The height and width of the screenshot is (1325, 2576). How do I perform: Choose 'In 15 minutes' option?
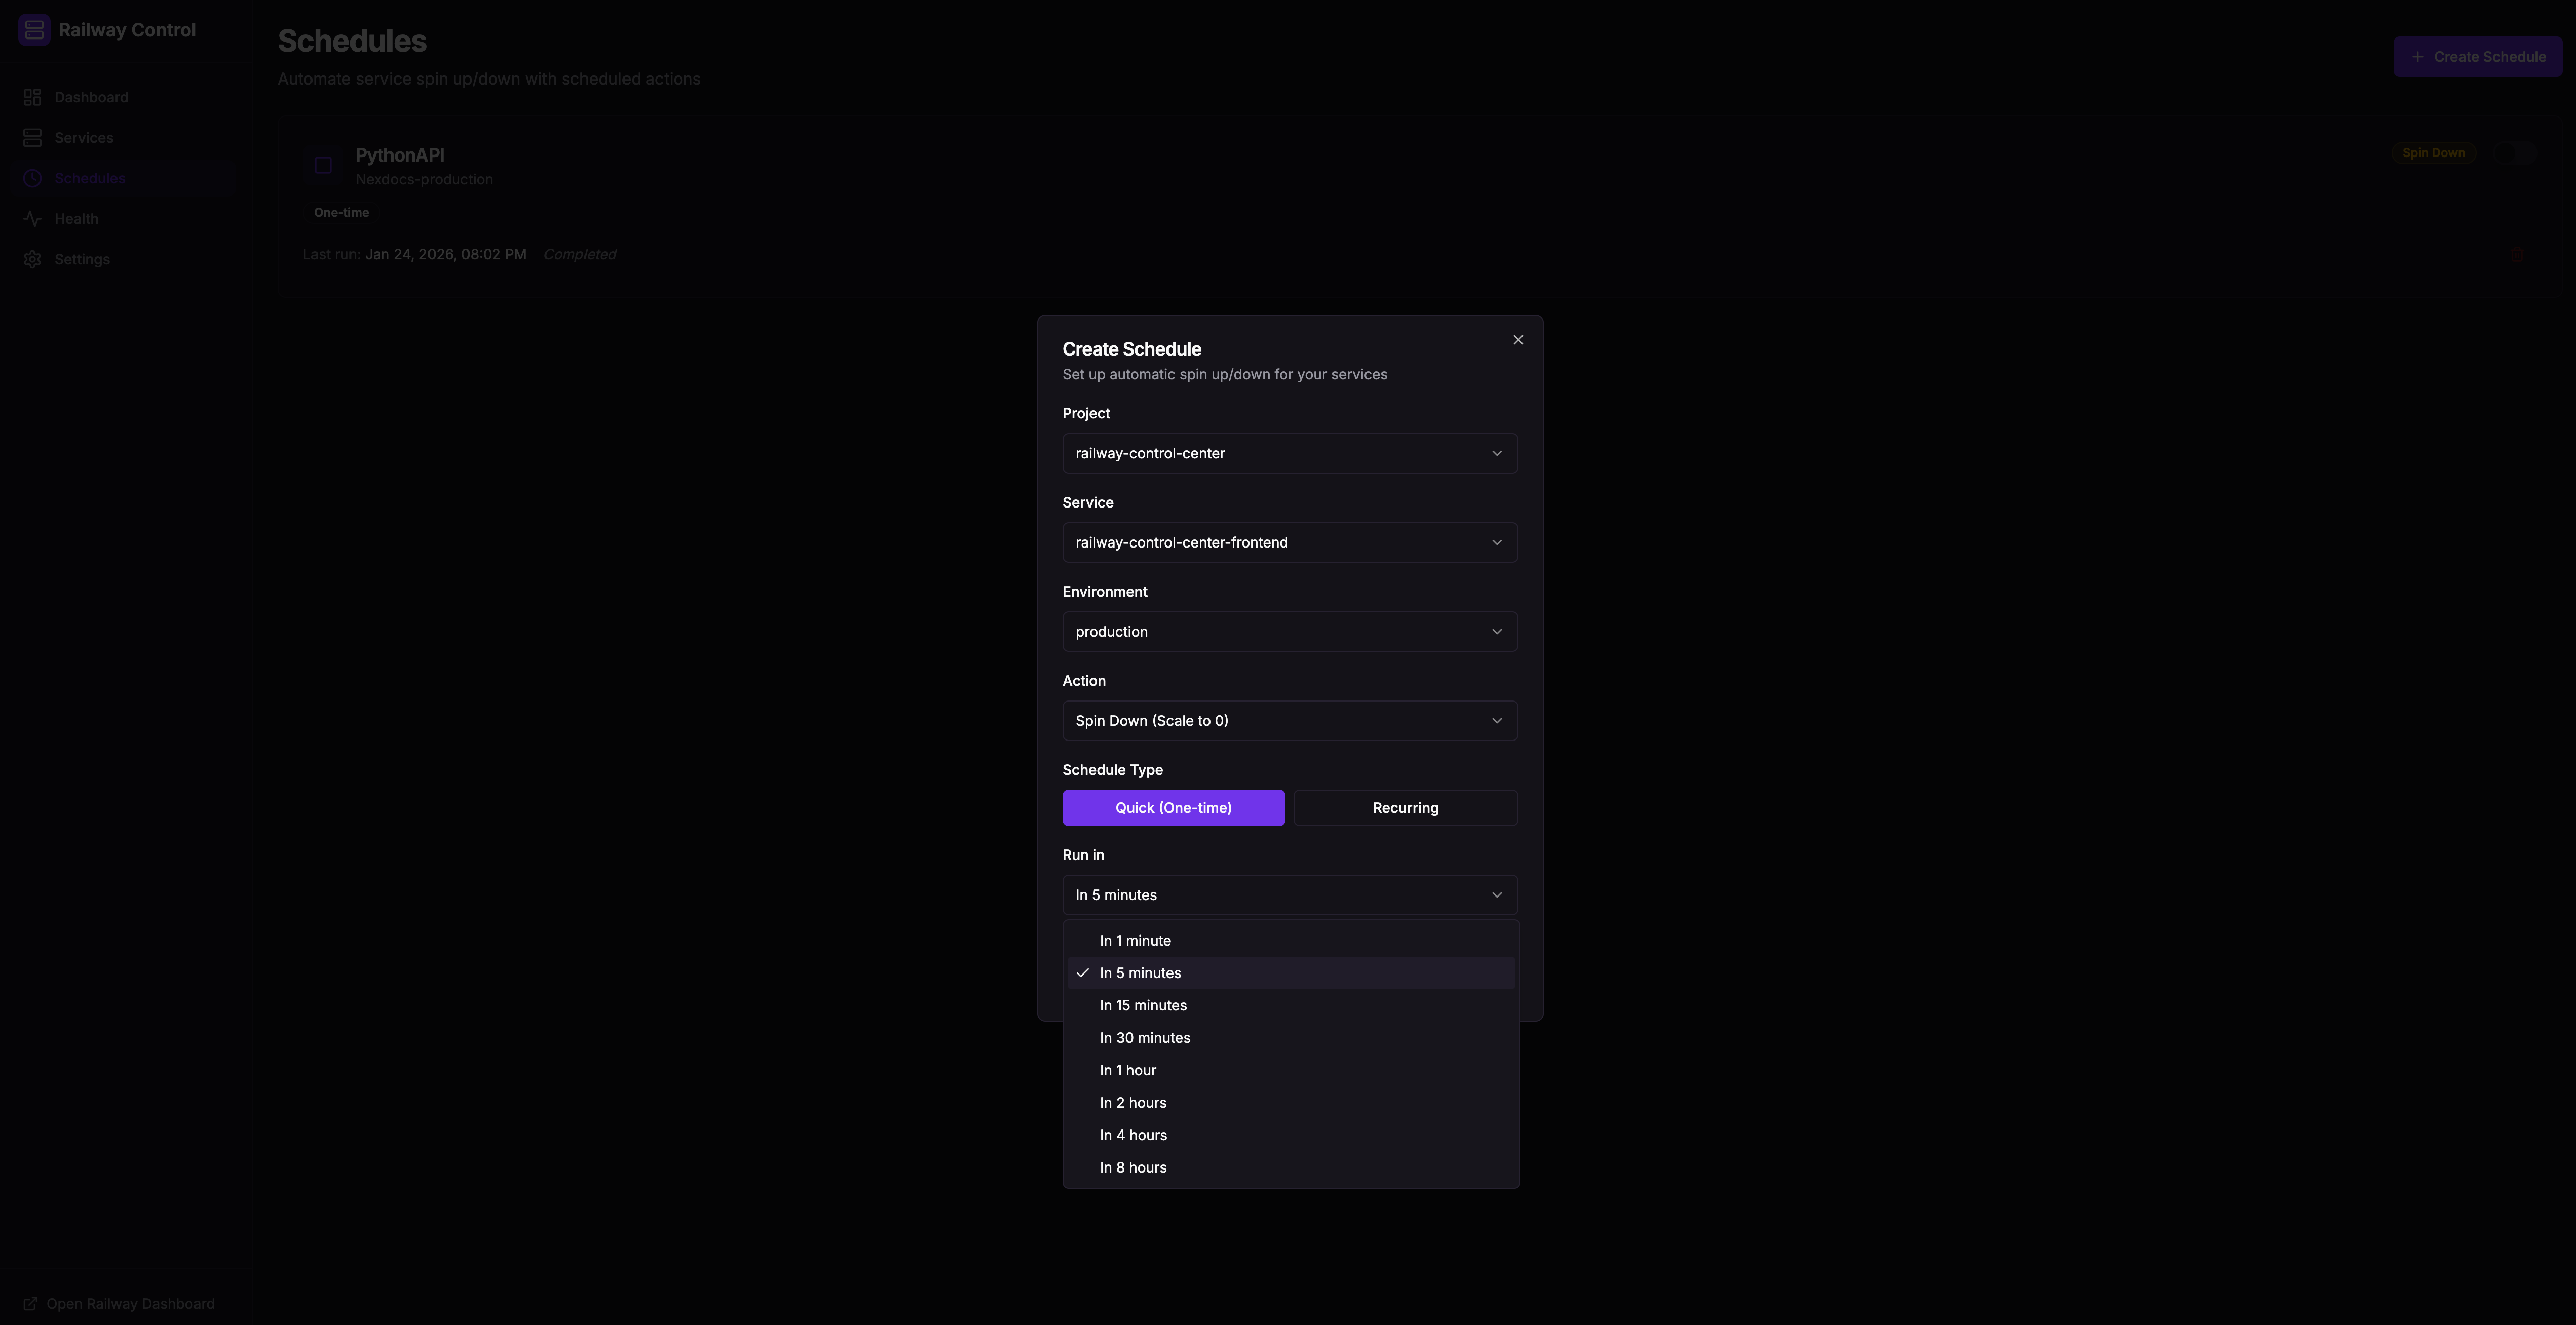[x=1143, y=1006]
